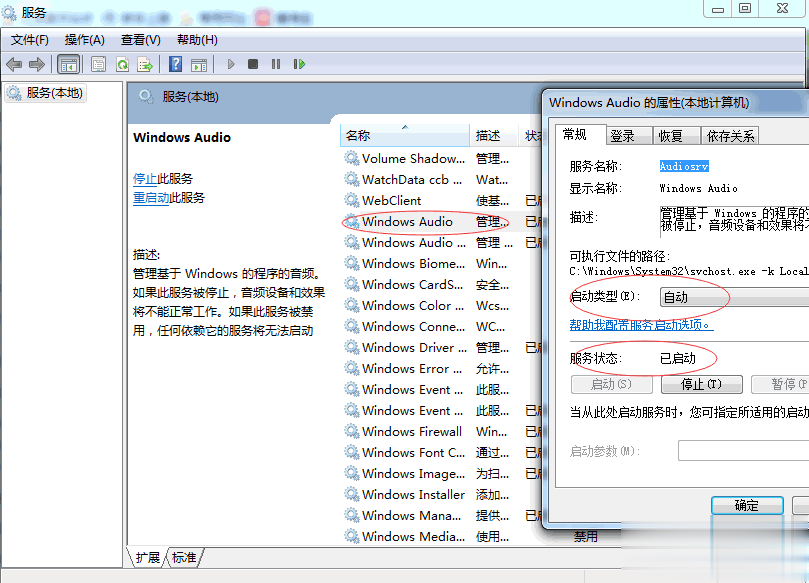The height and width of the screenshot is (583, 809).
Task: Click the Export List toolbar icon
Action: 145,64
